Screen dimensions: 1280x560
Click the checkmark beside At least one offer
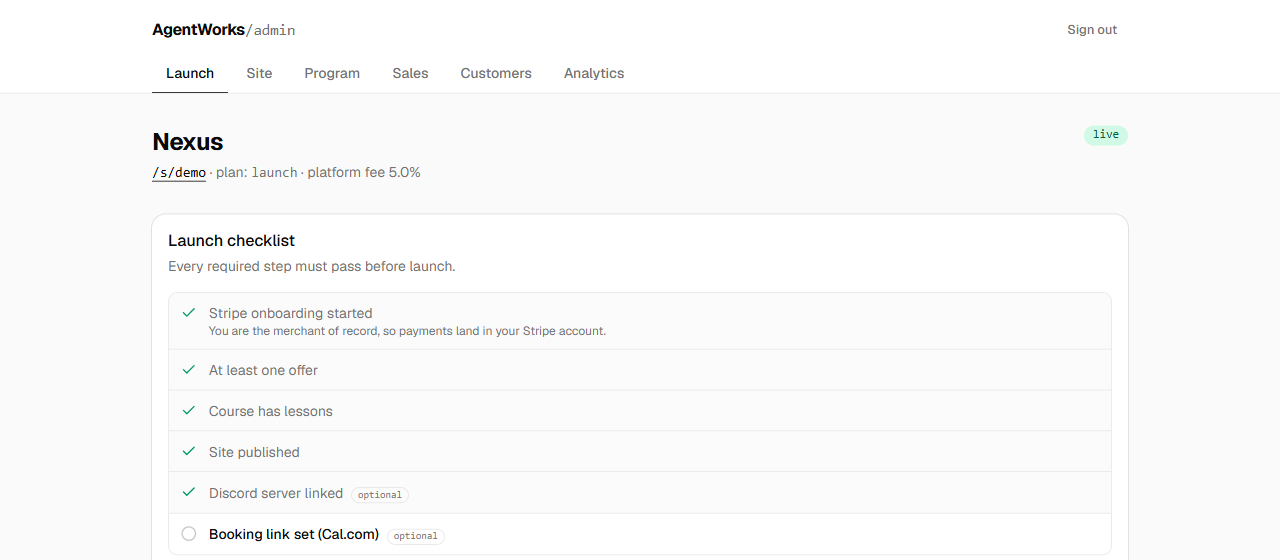tap(188, 370)
